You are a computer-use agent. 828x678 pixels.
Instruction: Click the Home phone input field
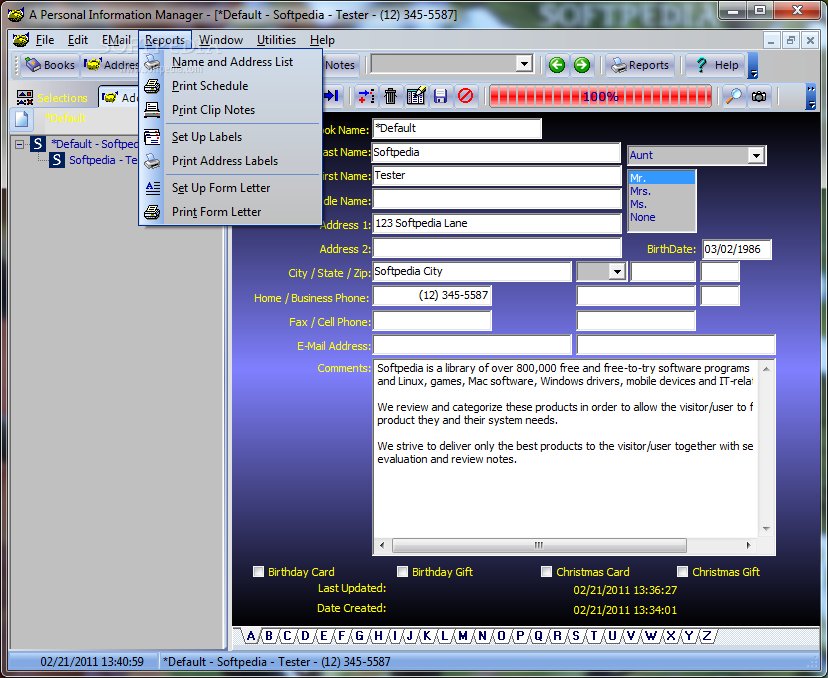pyautogui.click(x=432, y=296)
